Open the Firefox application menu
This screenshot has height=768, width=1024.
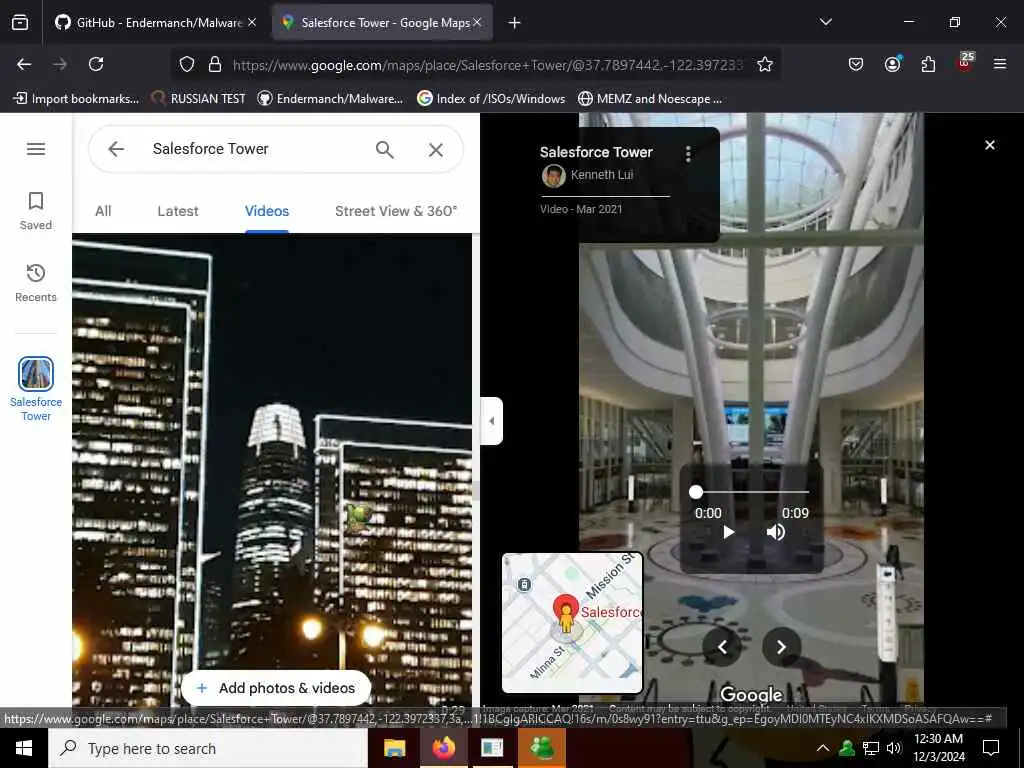click(x=1000, y=64)
